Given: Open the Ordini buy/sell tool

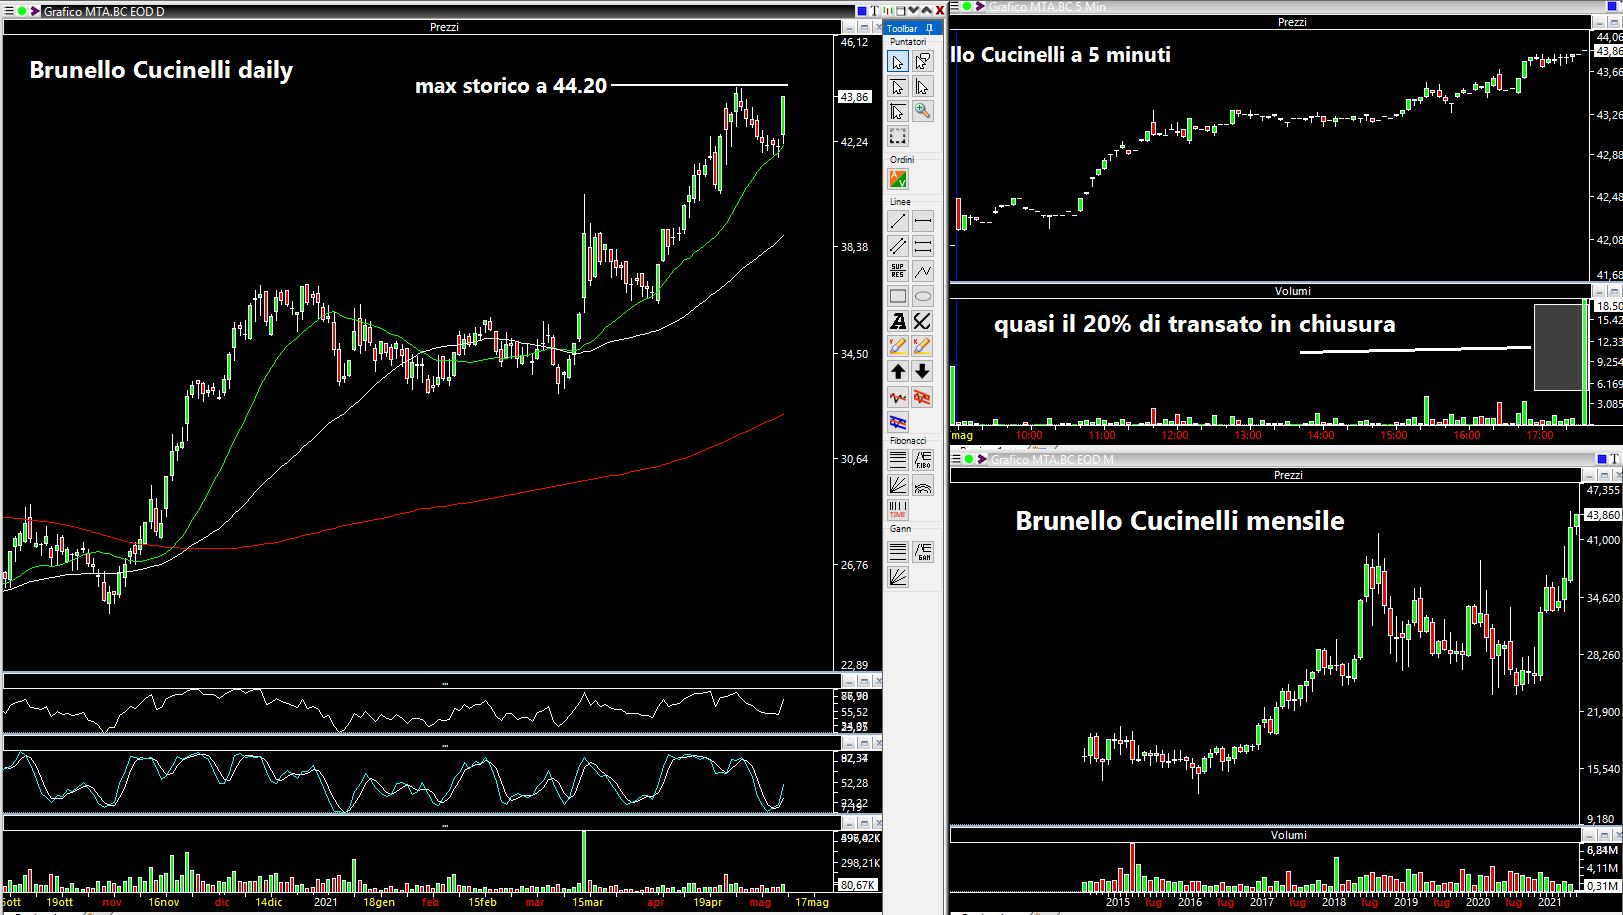Looking at the screenshot, I should click(x=898, y=179).
